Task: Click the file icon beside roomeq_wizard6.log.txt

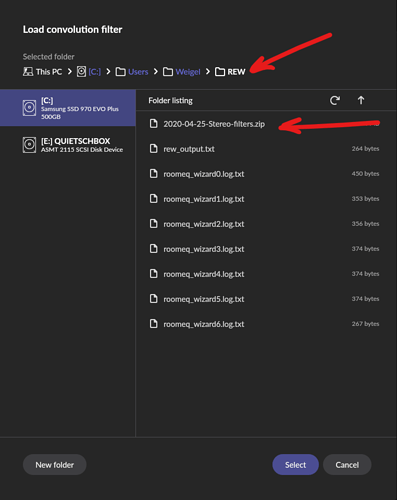Action: 153,323
